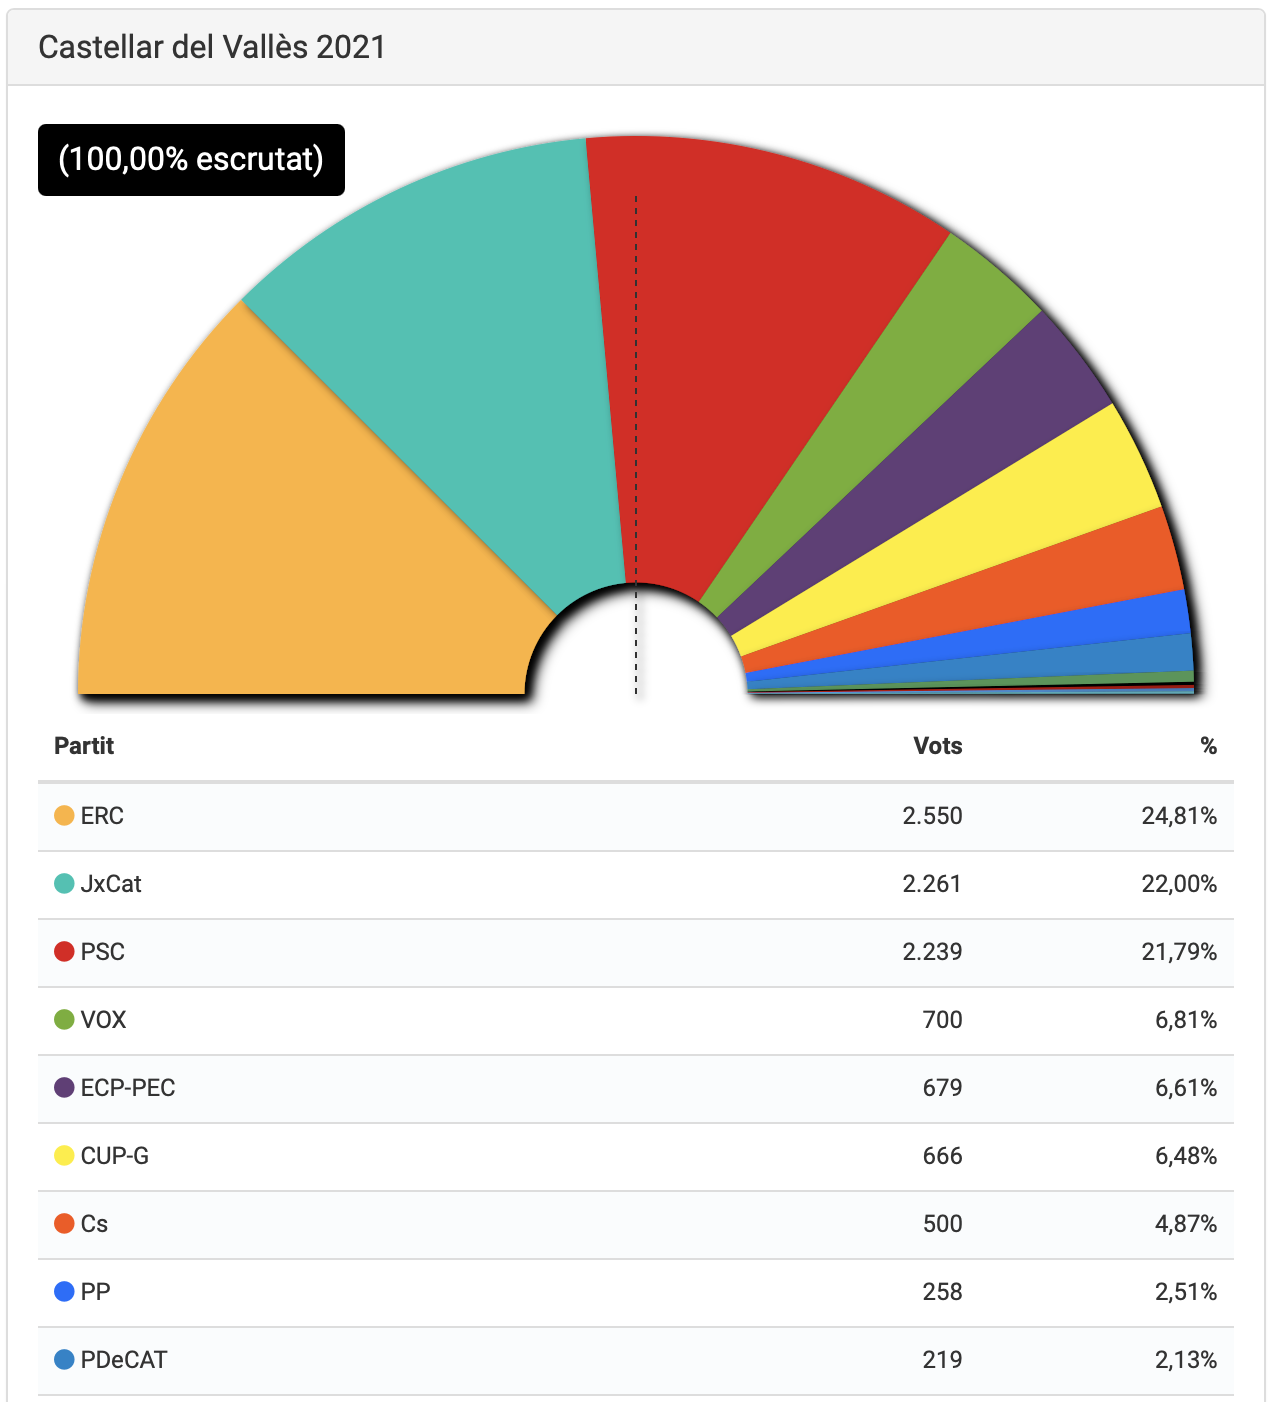Click the PP blue legend dot
This screenshot has height=1402, width=1280.
pyautogui.click(x=64, y=1292)
